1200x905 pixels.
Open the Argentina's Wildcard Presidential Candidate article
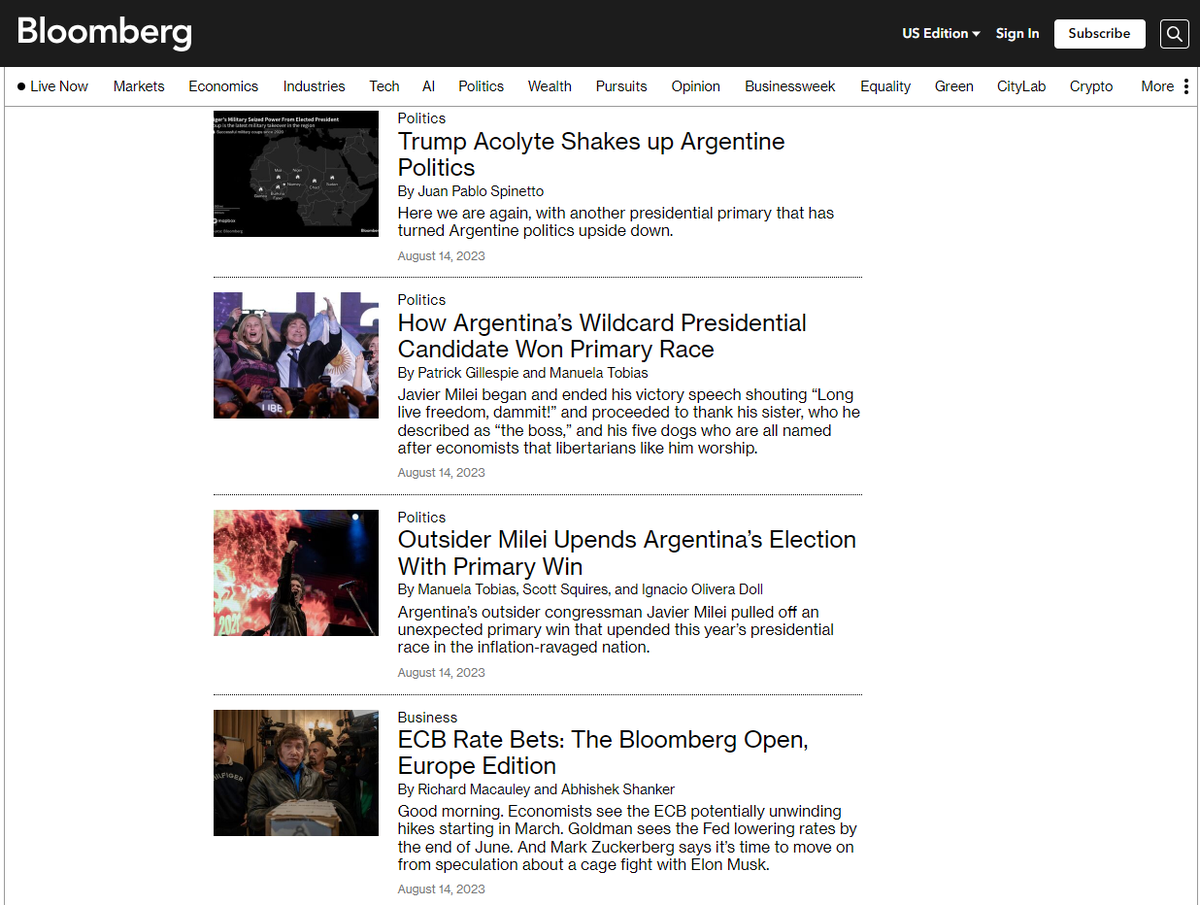tap(602, 336)
